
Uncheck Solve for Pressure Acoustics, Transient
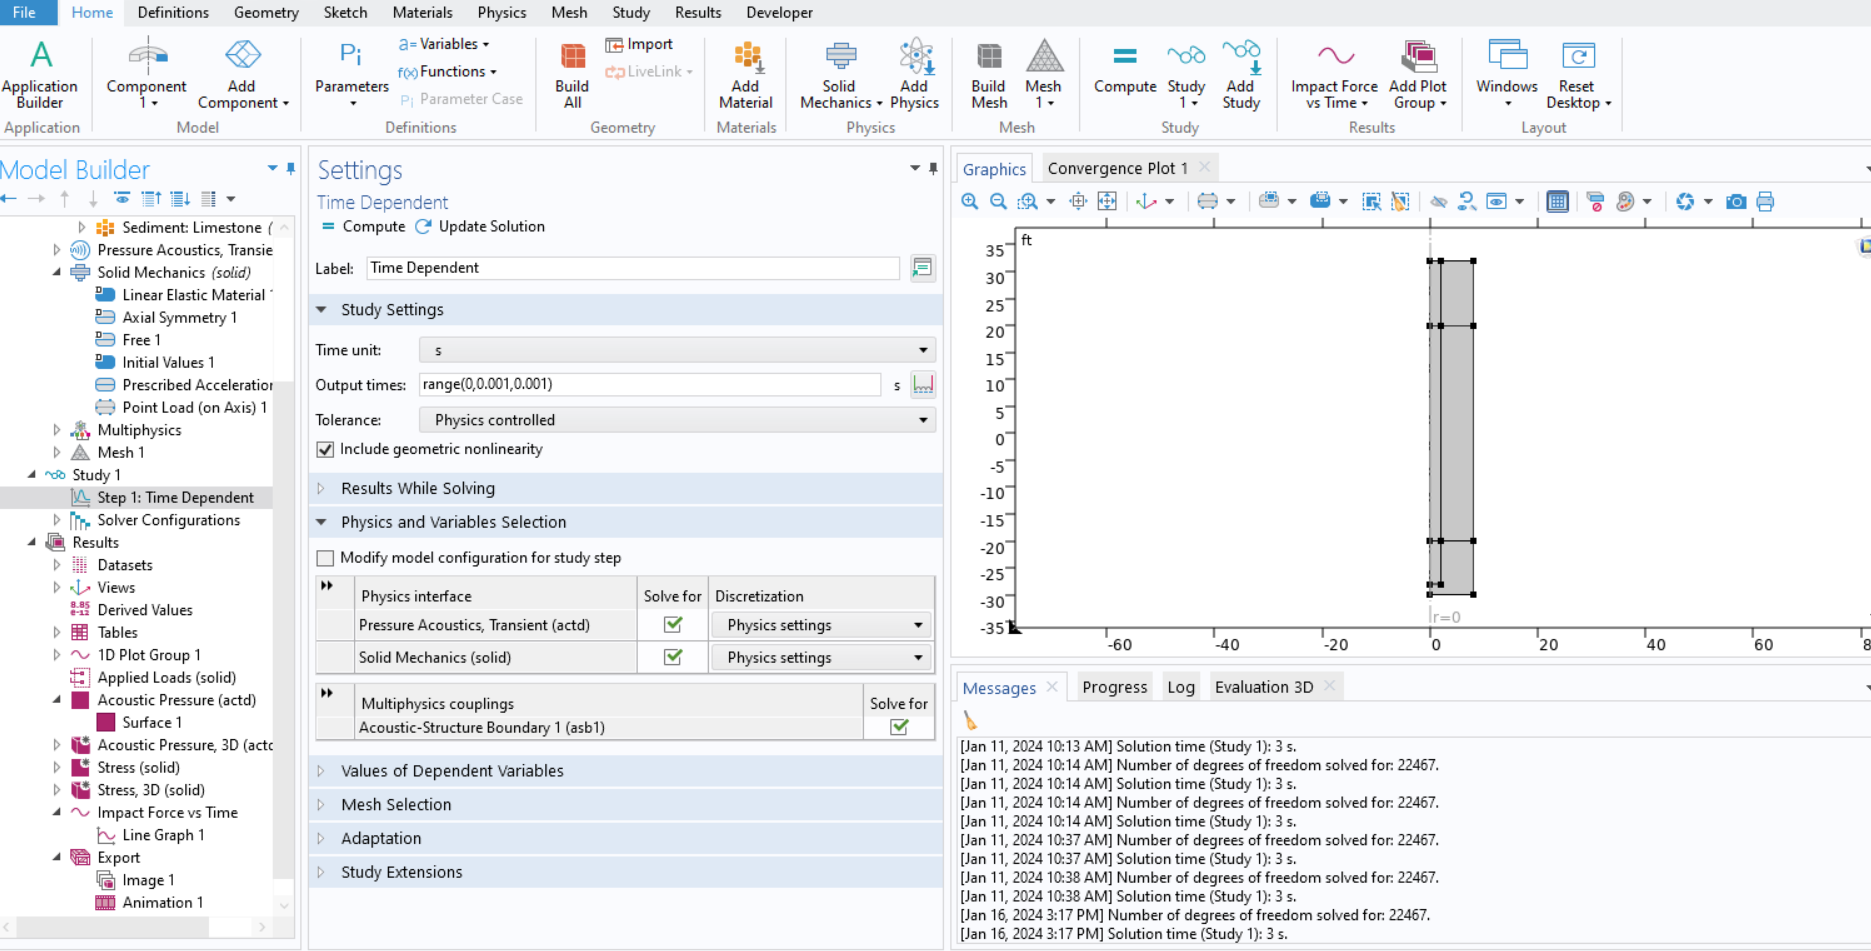[673, 625]
